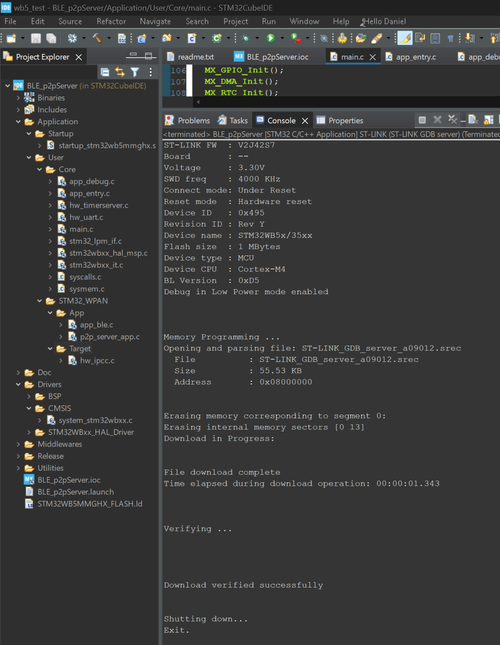
Task: Click the Save floppy disk icon
Action: click(x=36, y=38)
